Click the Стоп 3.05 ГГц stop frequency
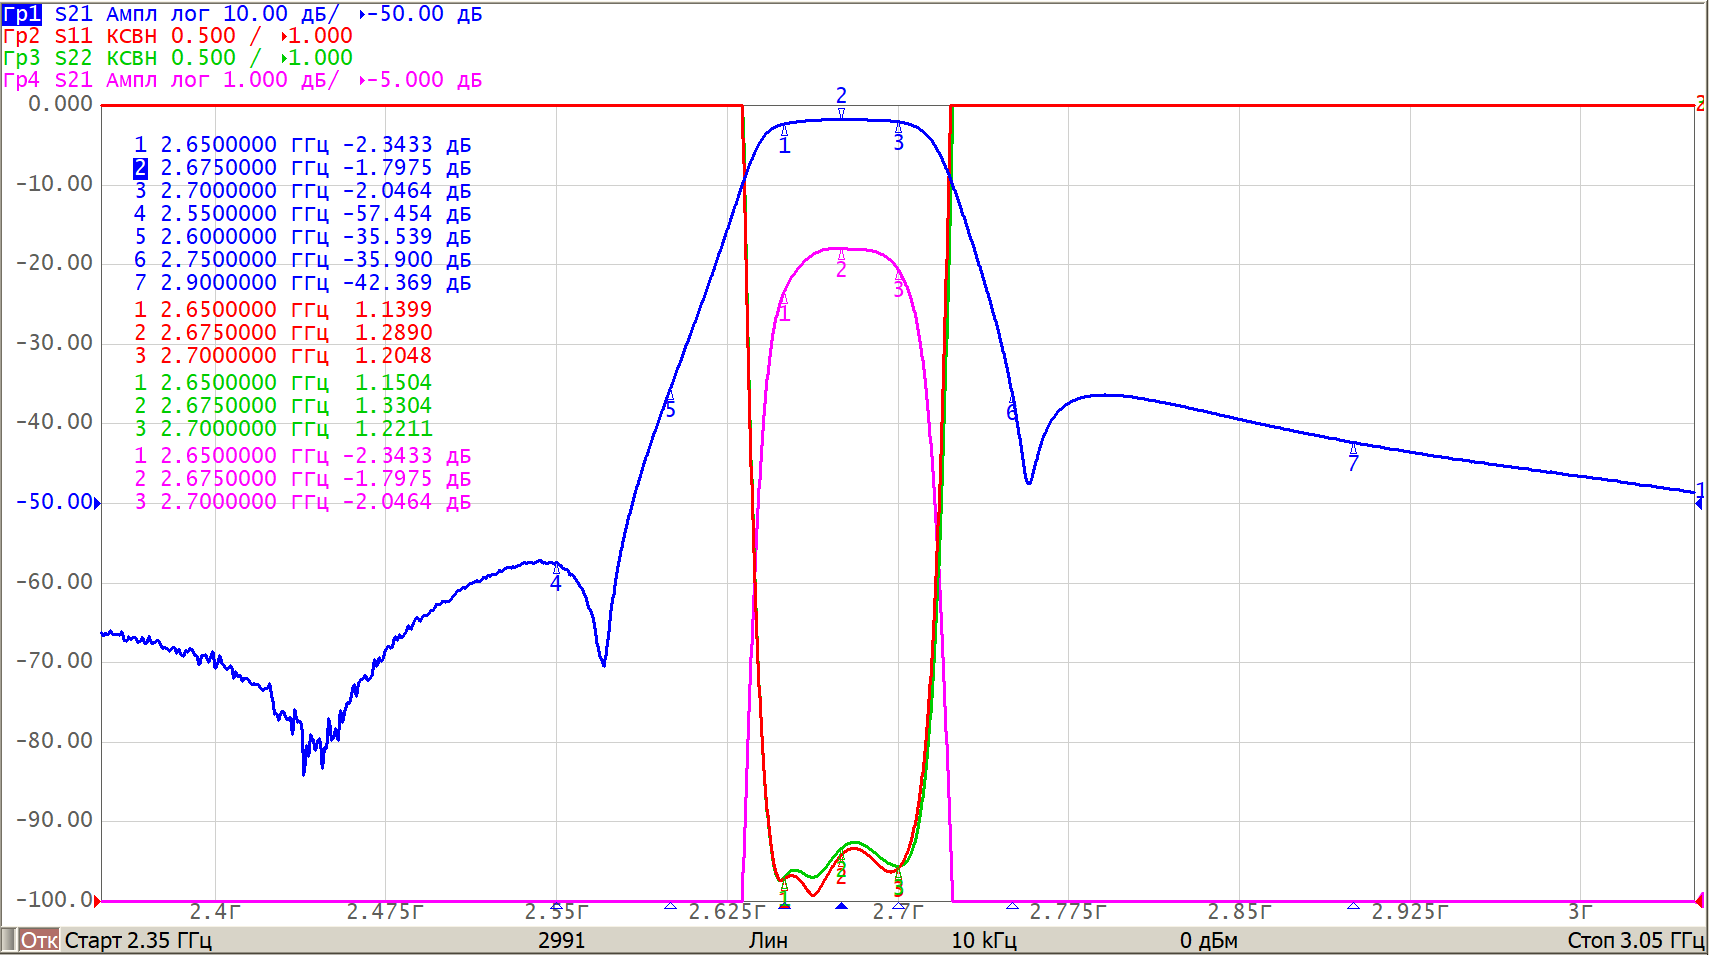Image resolution: width=1709 pixels, height=955 pixels. click(1634, 940)
